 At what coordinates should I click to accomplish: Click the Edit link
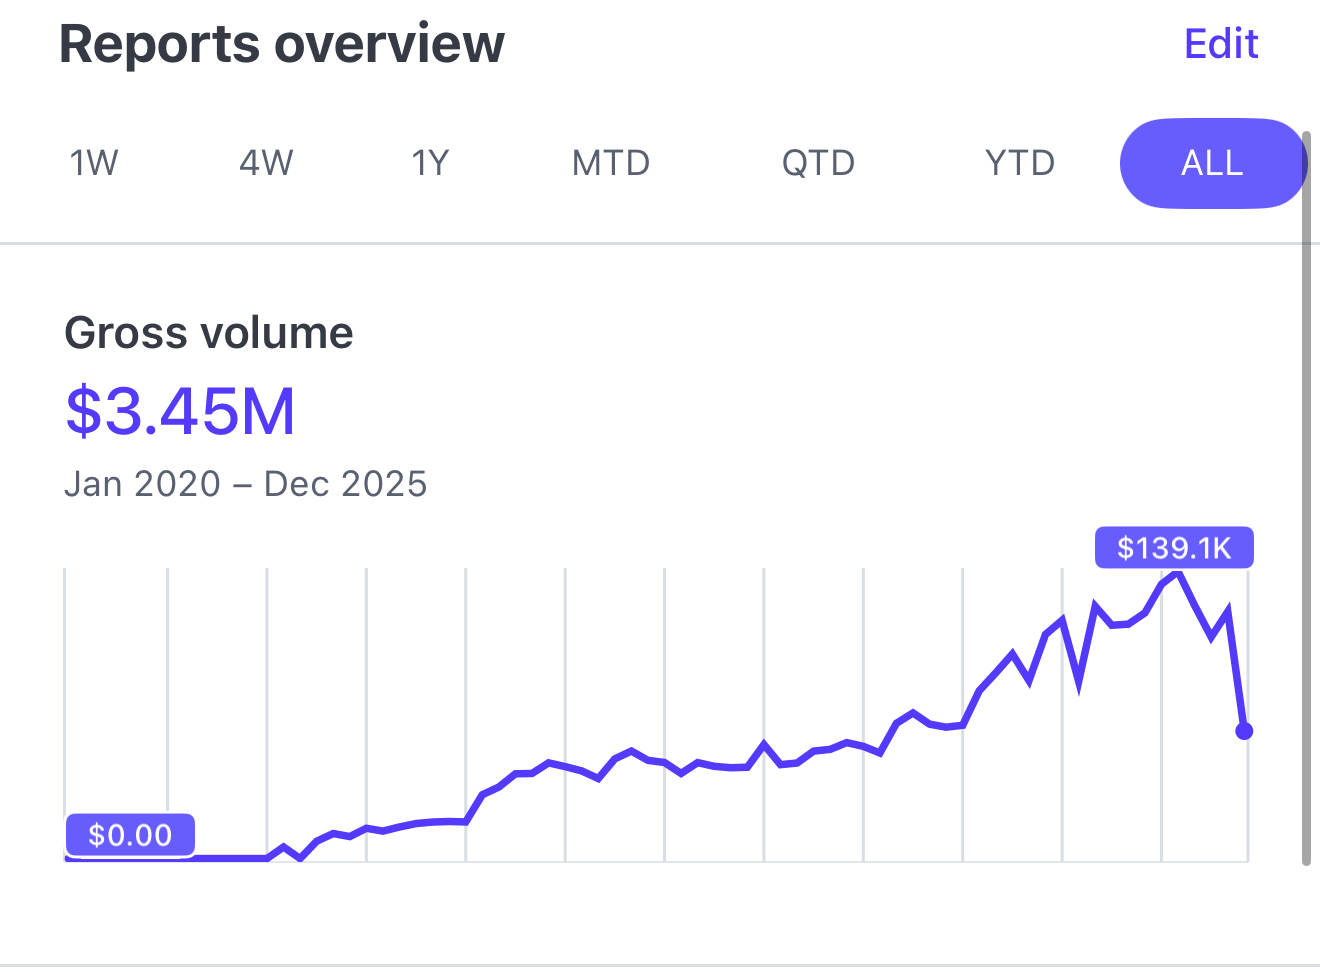click(1220, 44)
